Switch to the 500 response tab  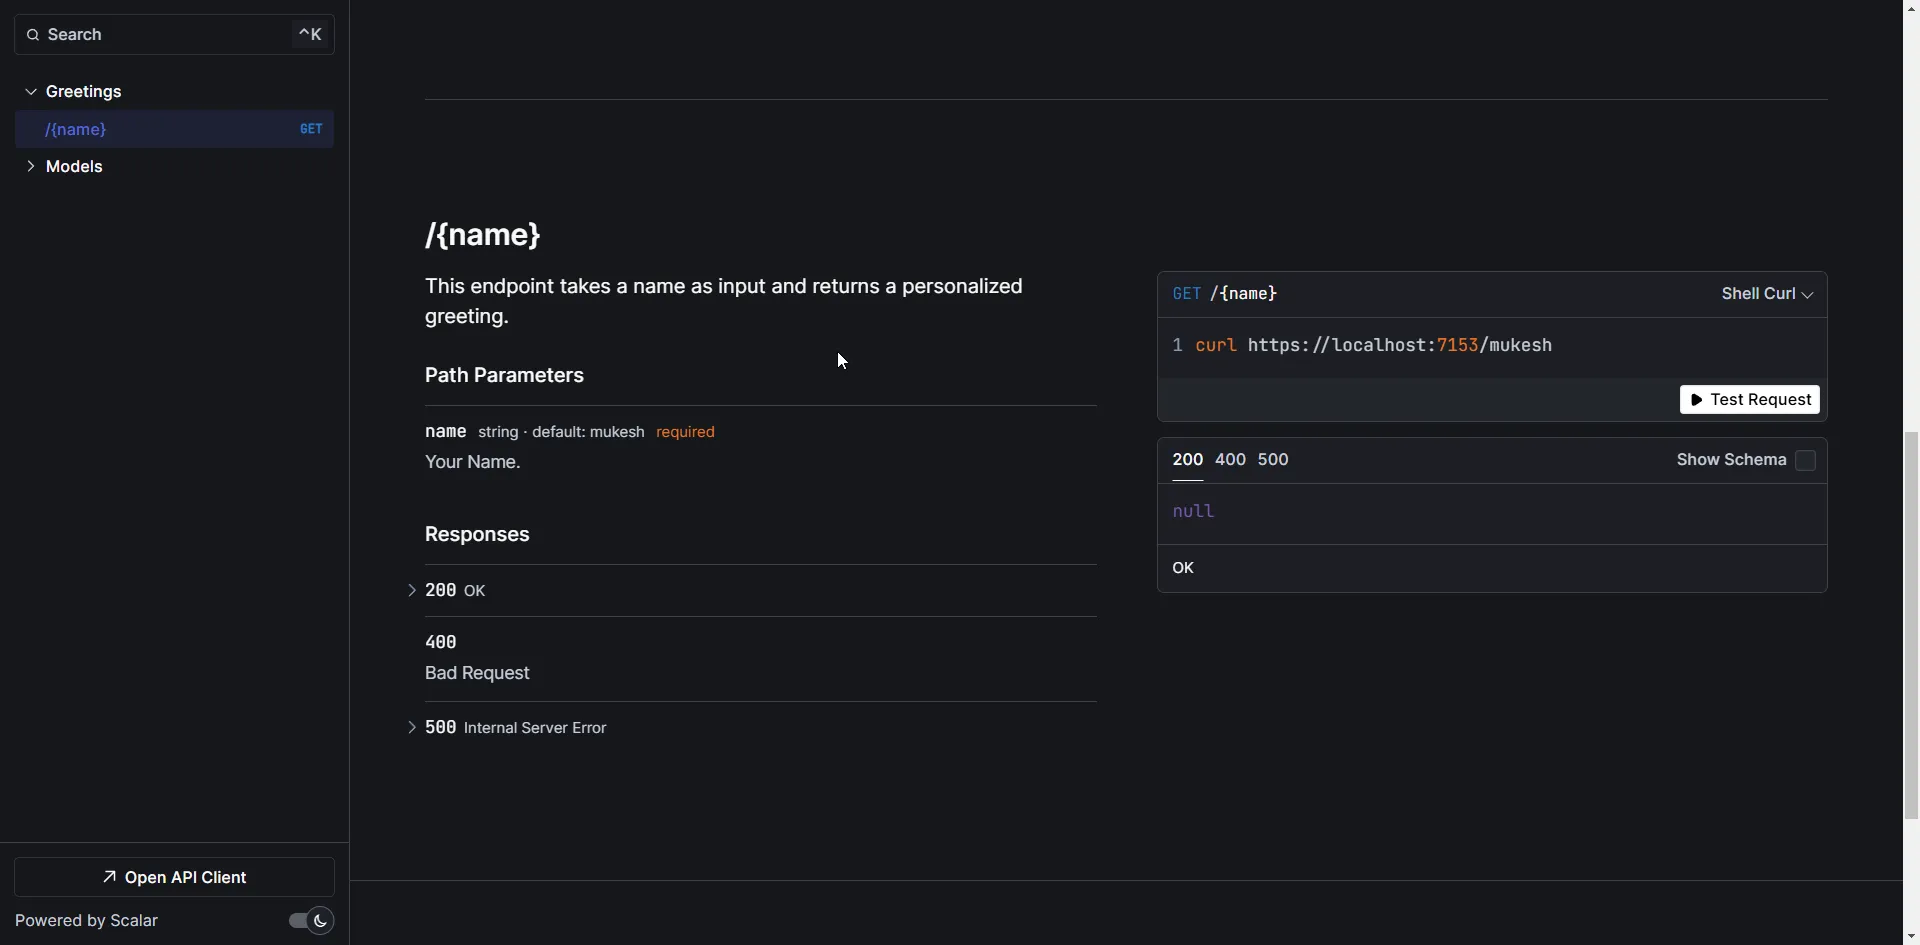coord(1272,460)
